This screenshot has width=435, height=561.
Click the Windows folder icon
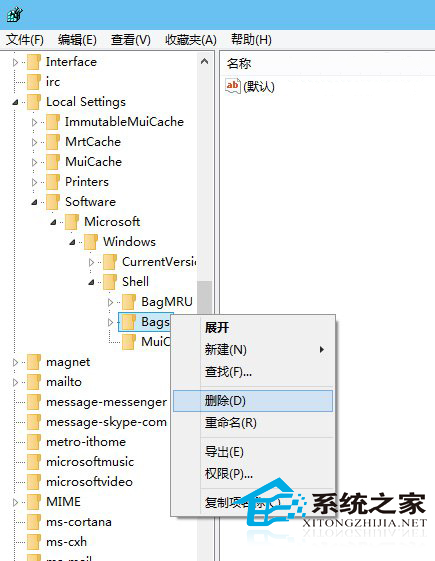(x=91, y=242)
